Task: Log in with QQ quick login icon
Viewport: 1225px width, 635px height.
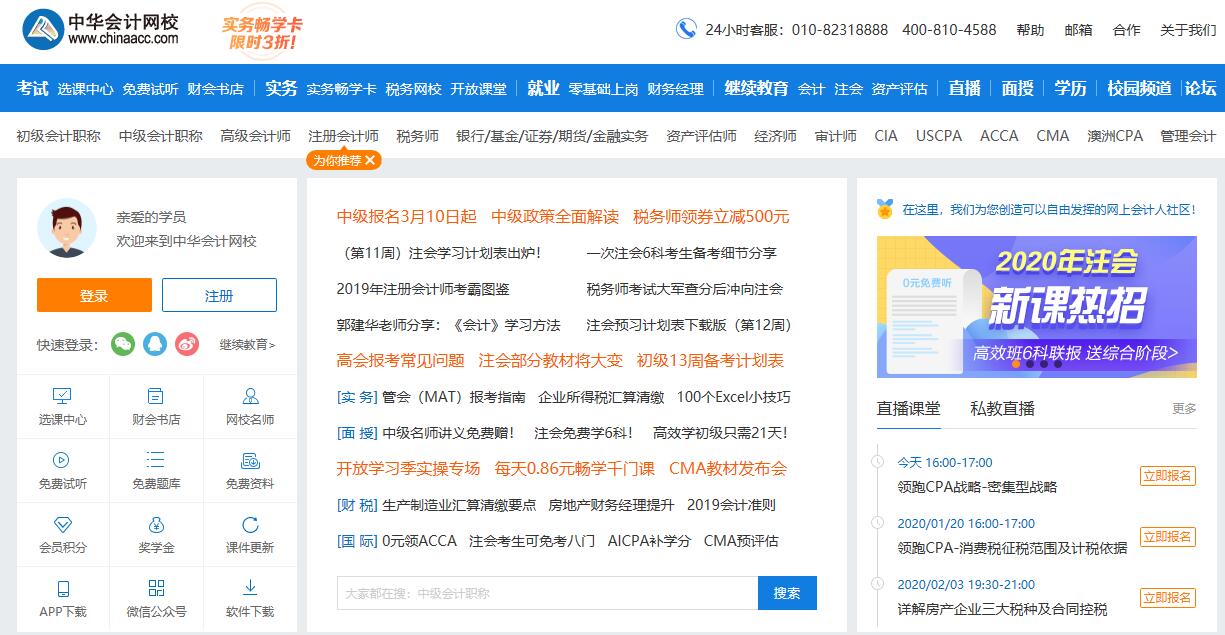Action: 155,344
